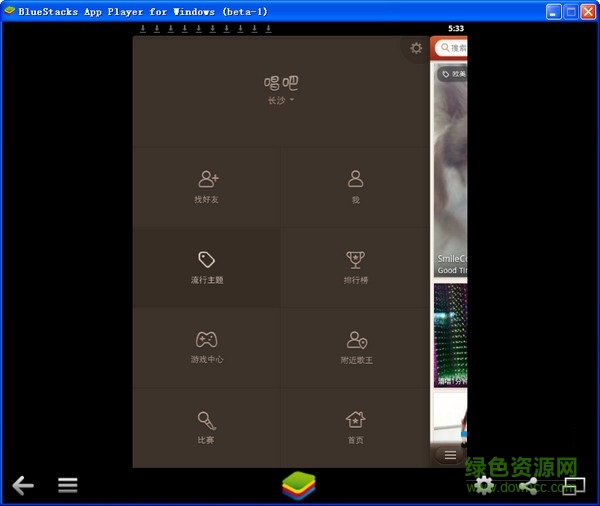The image size is (600, 506).
Task: Toggle full screen icon in bottom bar
Action: point(574,486)
